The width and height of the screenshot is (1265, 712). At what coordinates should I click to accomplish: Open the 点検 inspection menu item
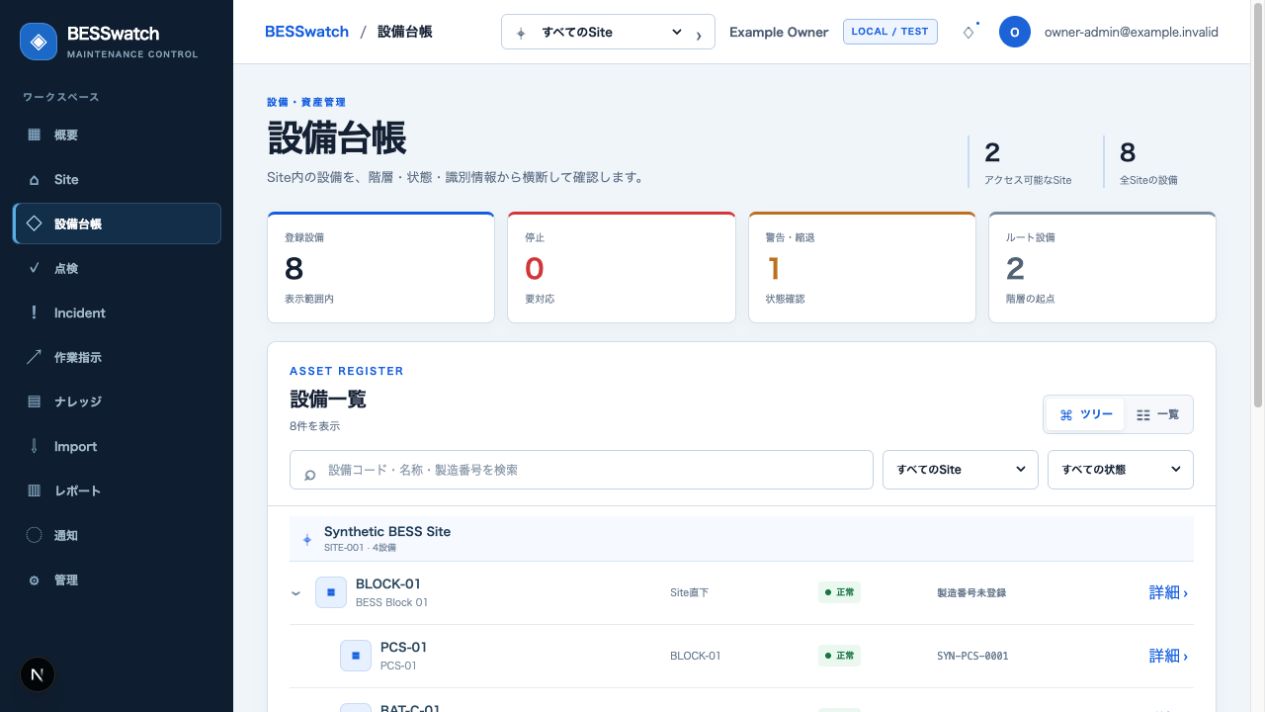pyautogui.click(x=117, y=268)
